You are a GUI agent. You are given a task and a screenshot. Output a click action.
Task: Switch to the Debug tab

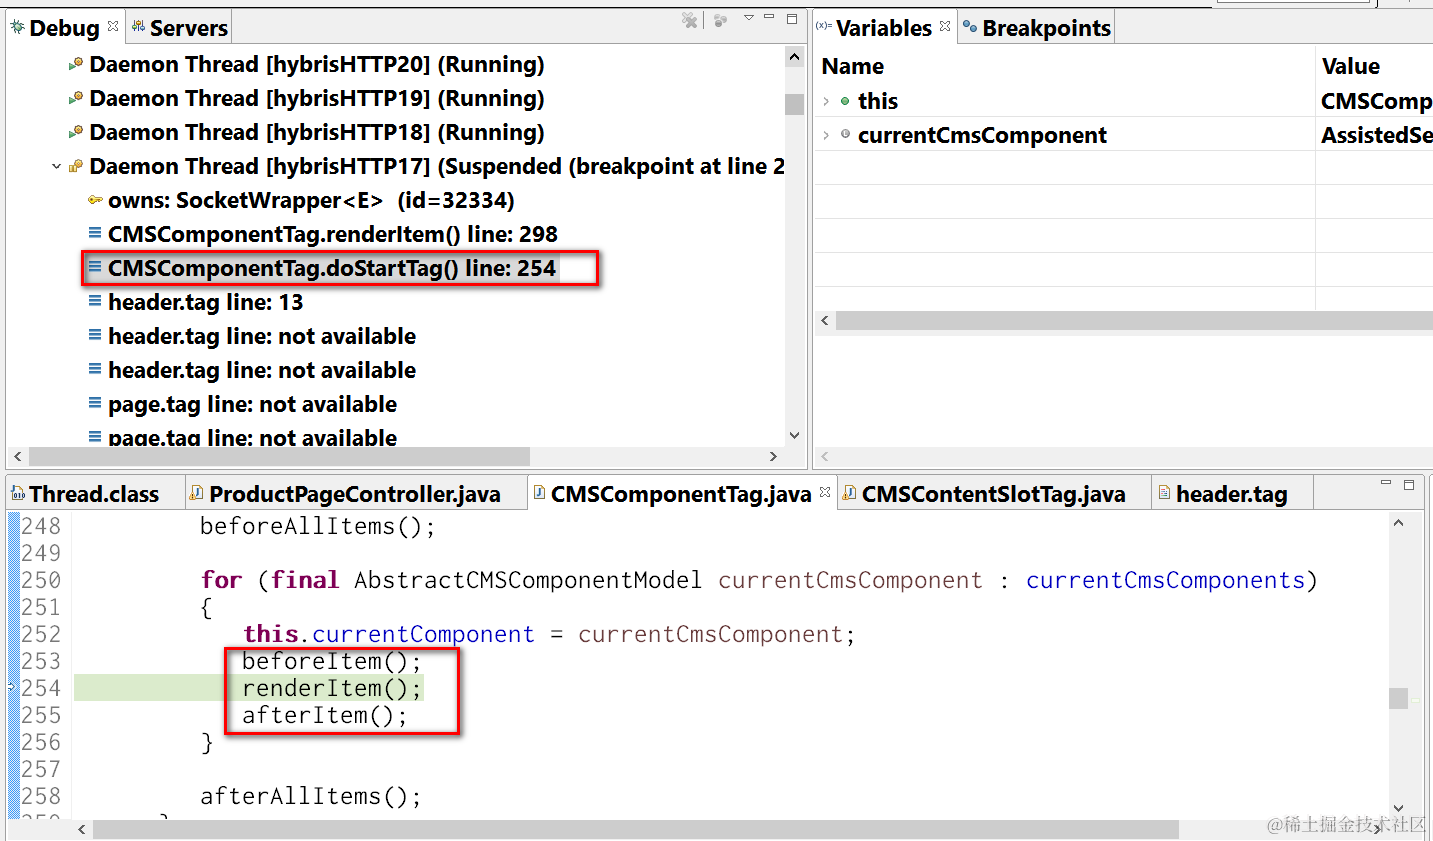click(x=64, y=28)
